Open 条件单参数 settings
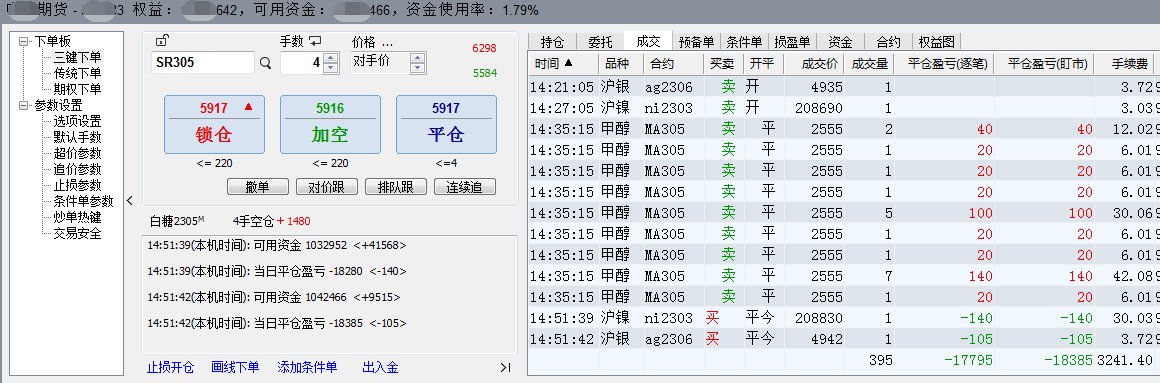 pos(84,202)
